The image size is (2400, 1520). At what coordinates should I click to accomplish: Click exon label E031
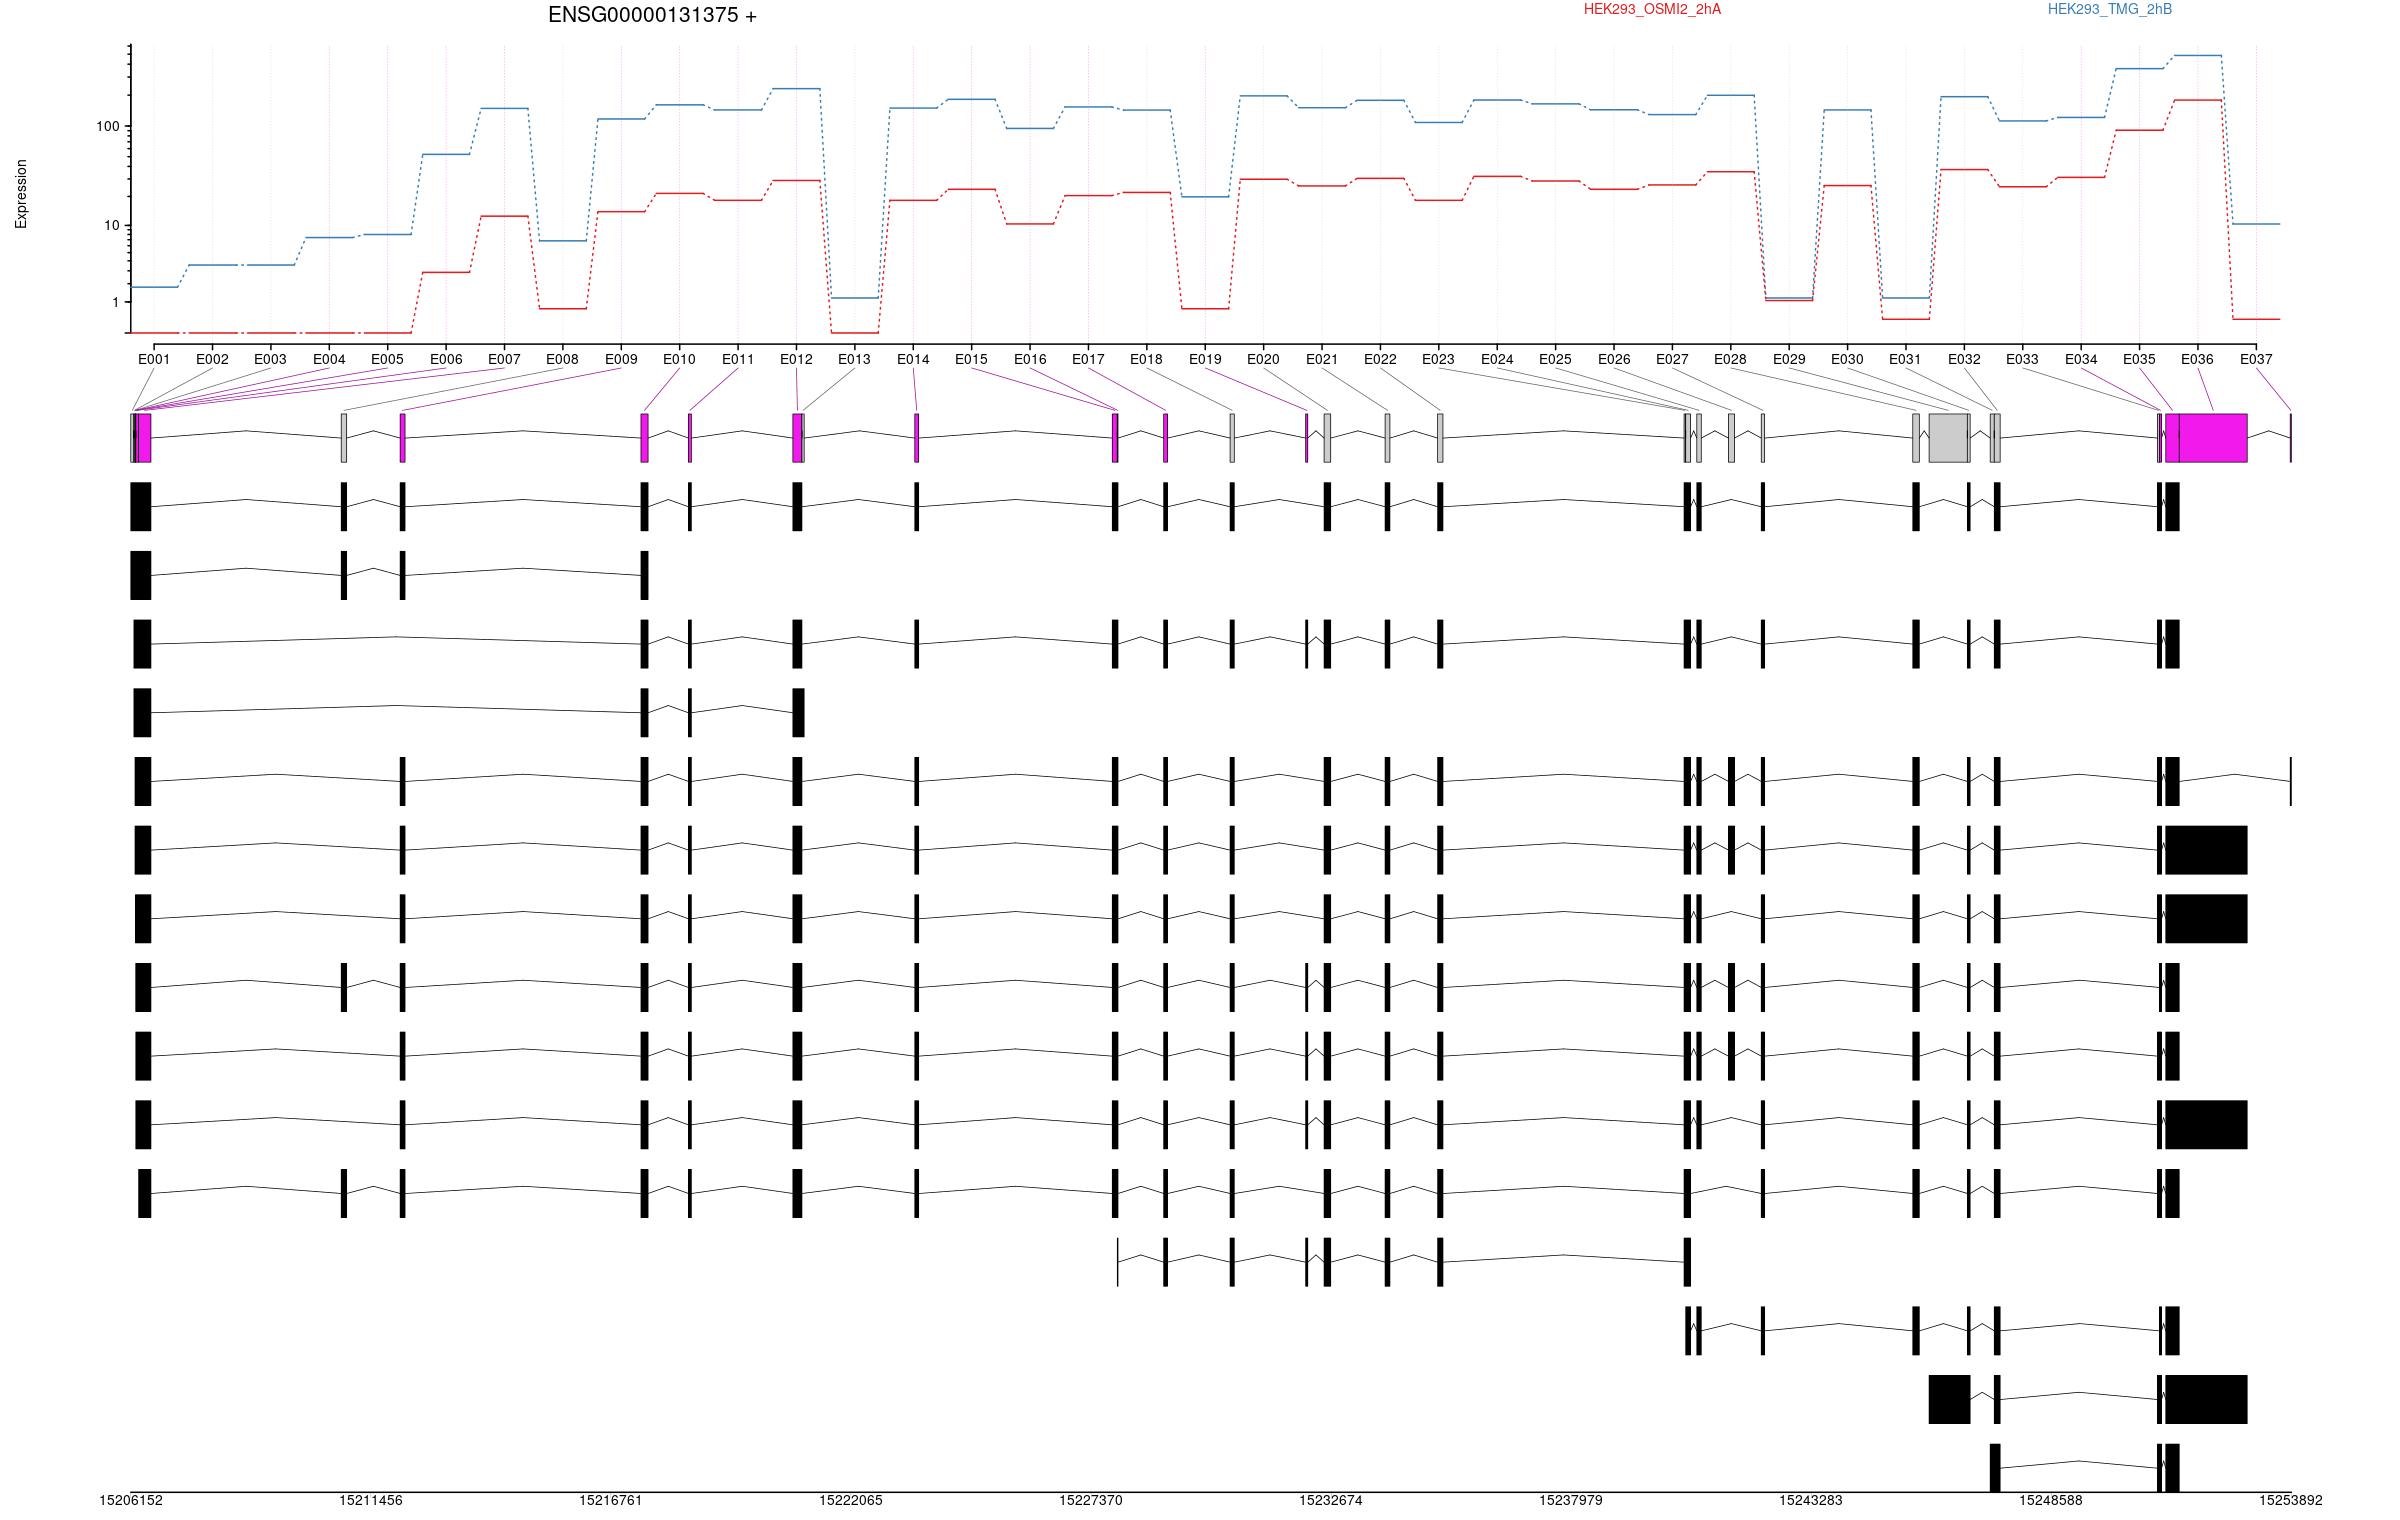[x=1905, y=359]
